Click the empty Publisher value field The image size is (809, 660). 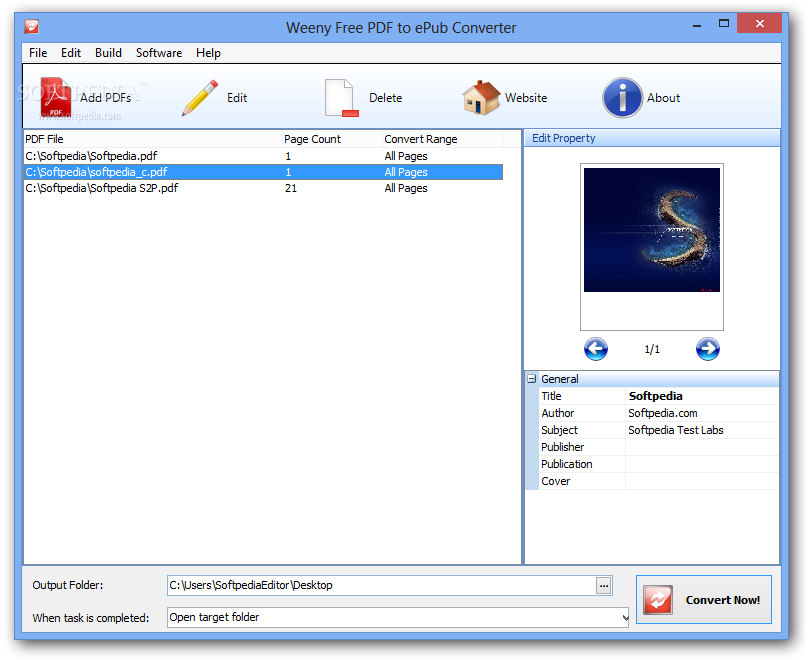(x=702, y=447)
